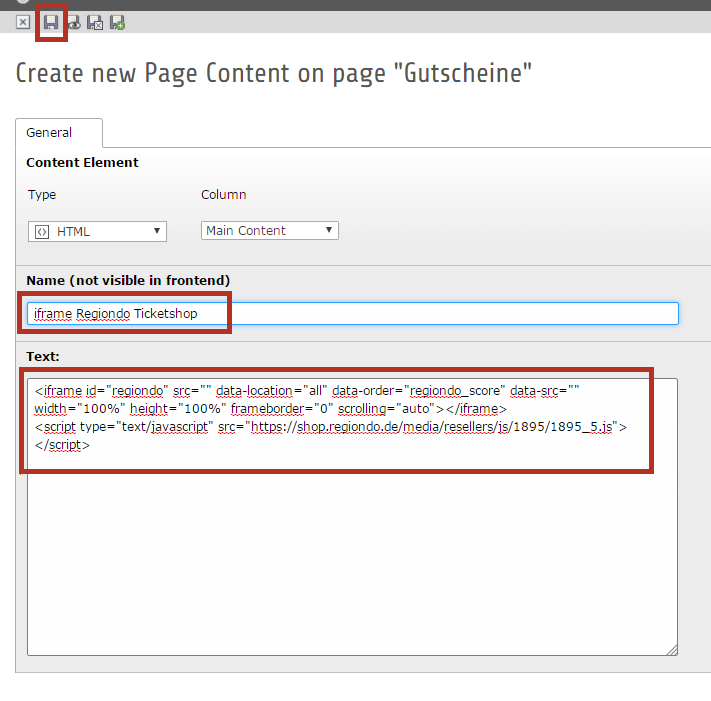Open the Type dropdown showing HTML
Viewport: 711px width, 701px height.
(97, 232)
